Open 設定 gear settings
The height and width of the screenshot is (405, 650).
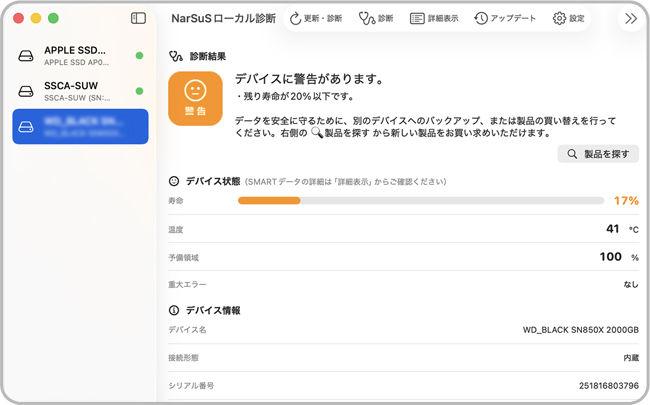(568, 18)
